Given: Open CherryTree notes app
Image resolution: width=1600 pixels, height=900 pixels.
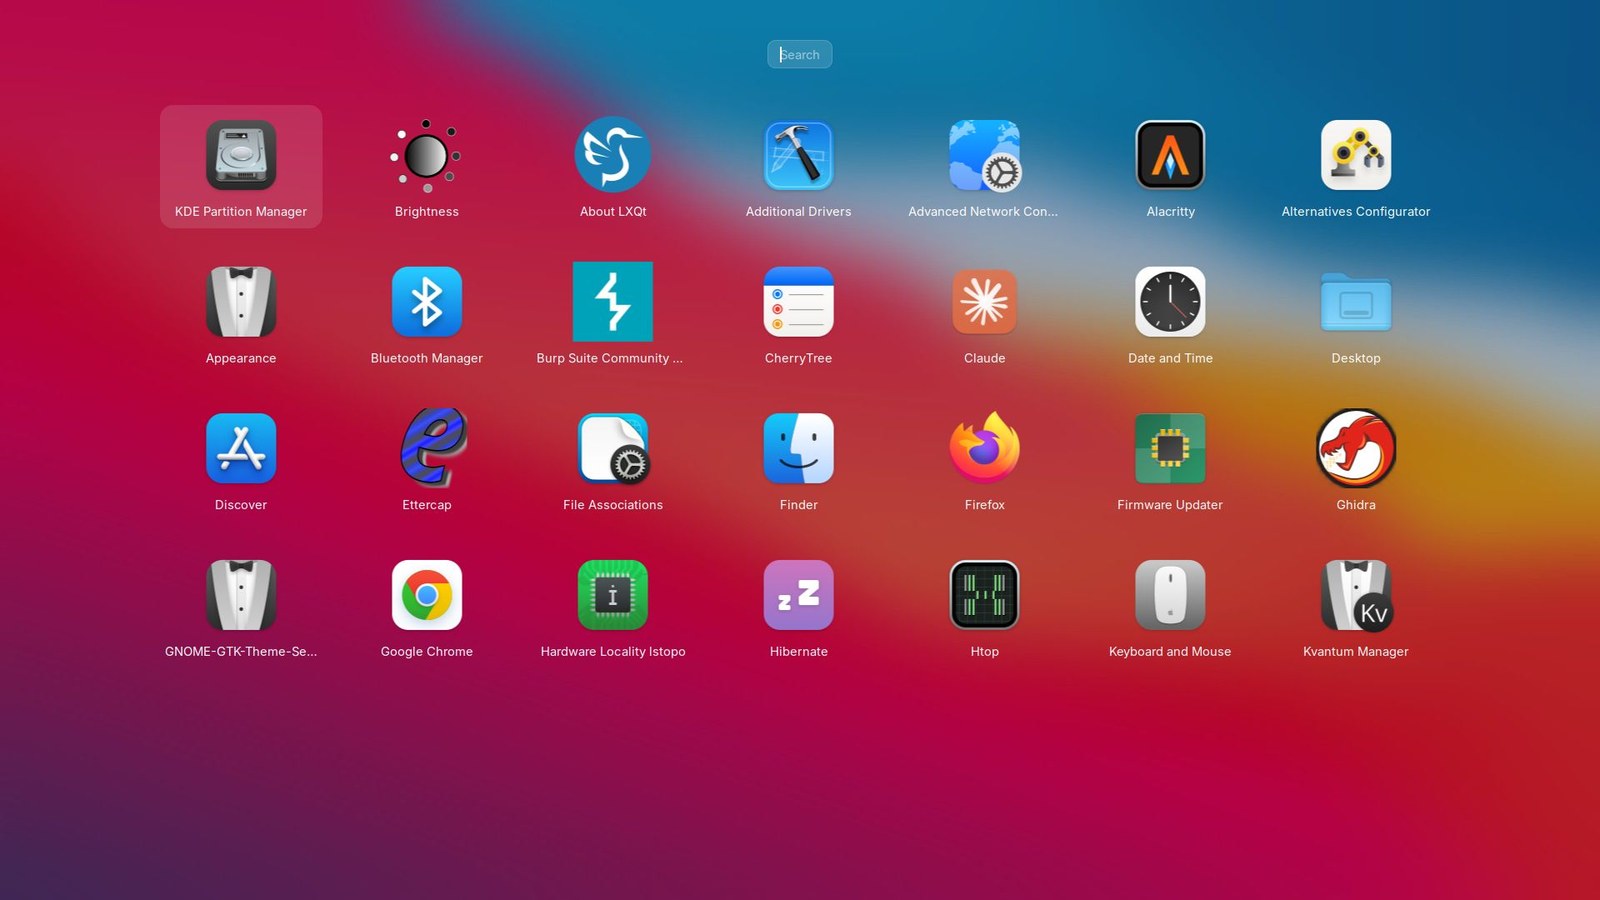Looking at the screenshot, I should click(x=799, y=302).
